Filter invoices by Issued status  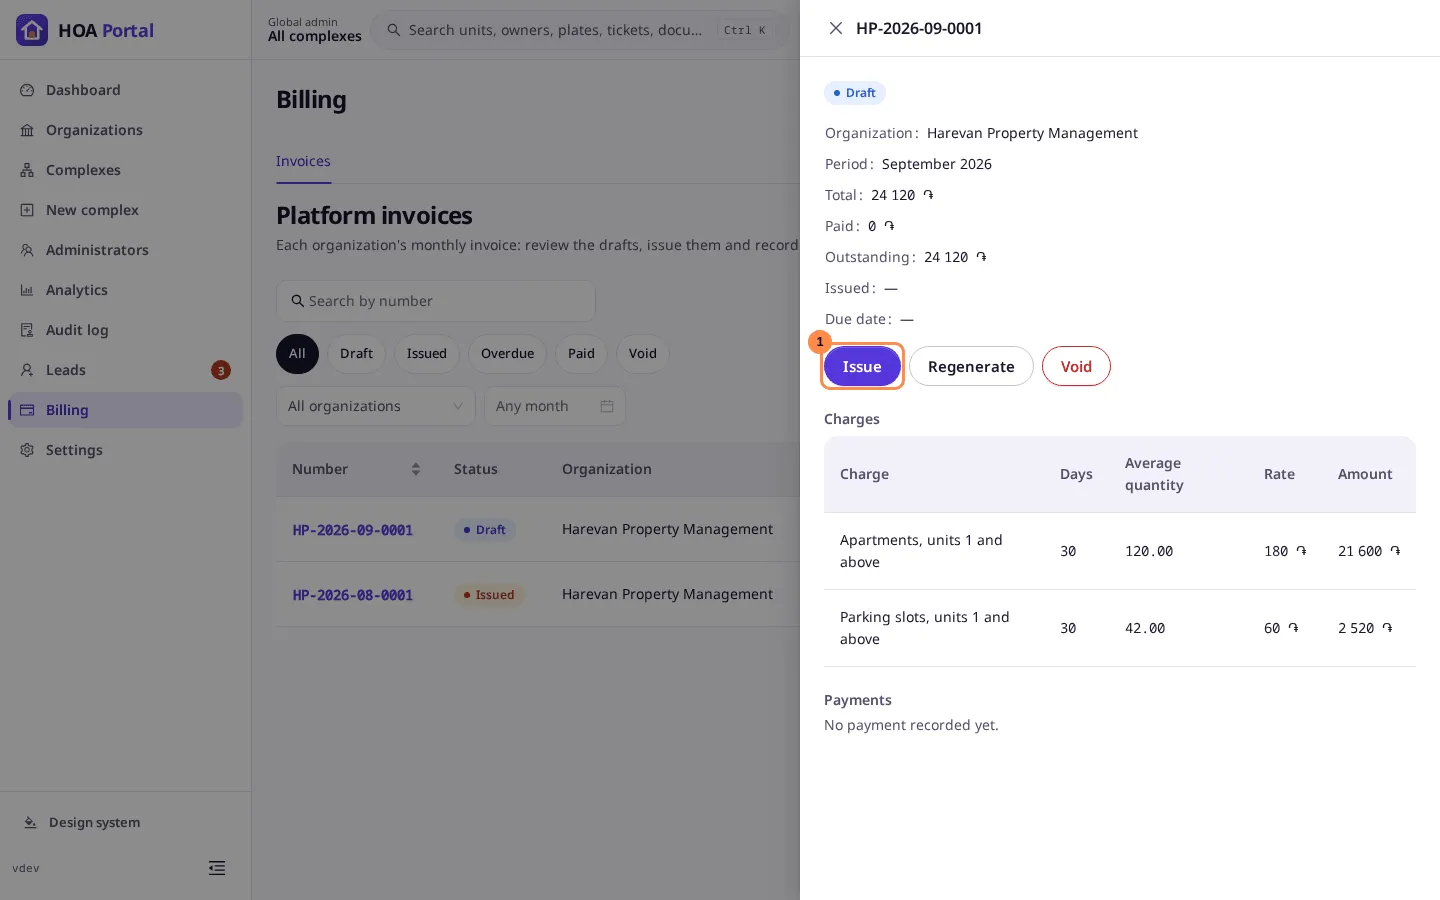tap(427, 354)
